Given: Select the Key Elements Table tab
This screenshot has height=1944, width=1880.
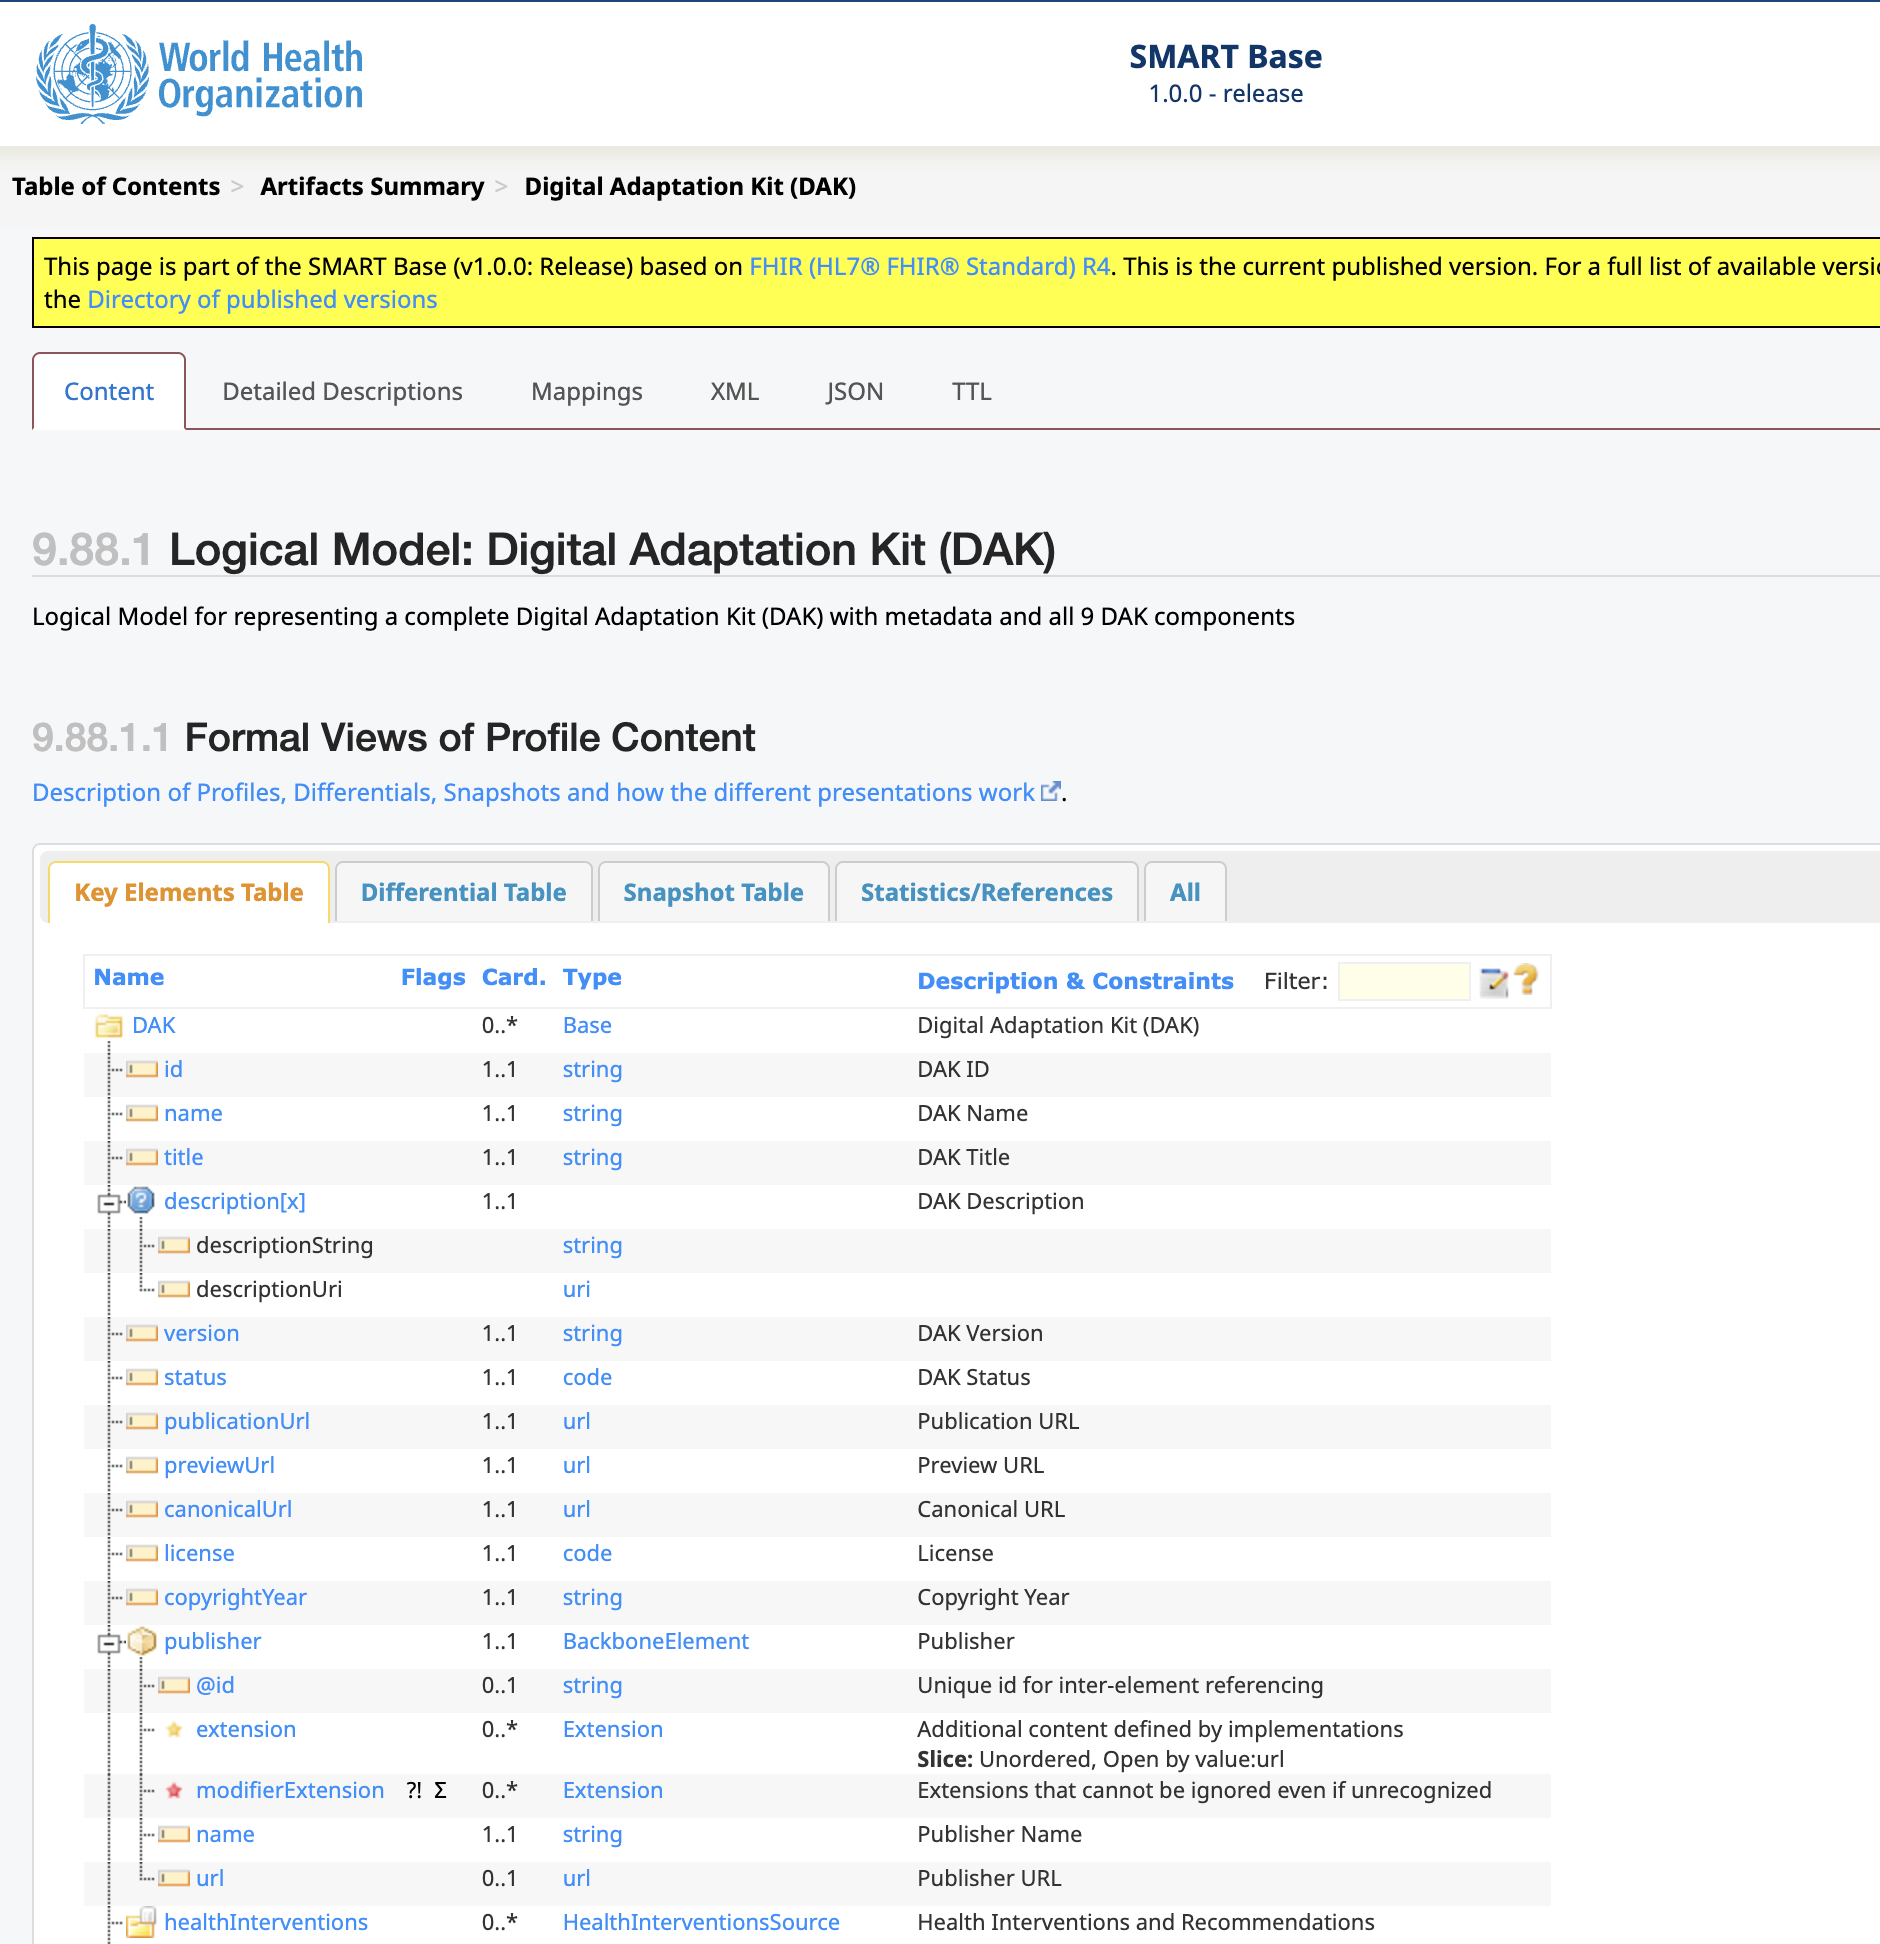Looking at the screenshot, I should (x=189, y=892).
